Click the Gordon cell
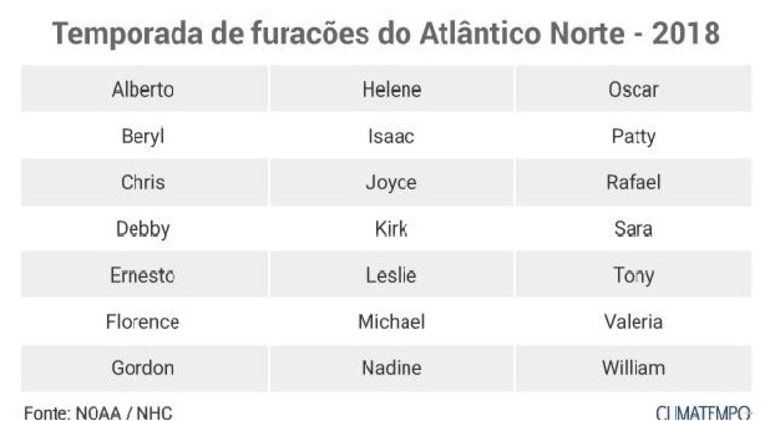 click(x=144, y=368)
